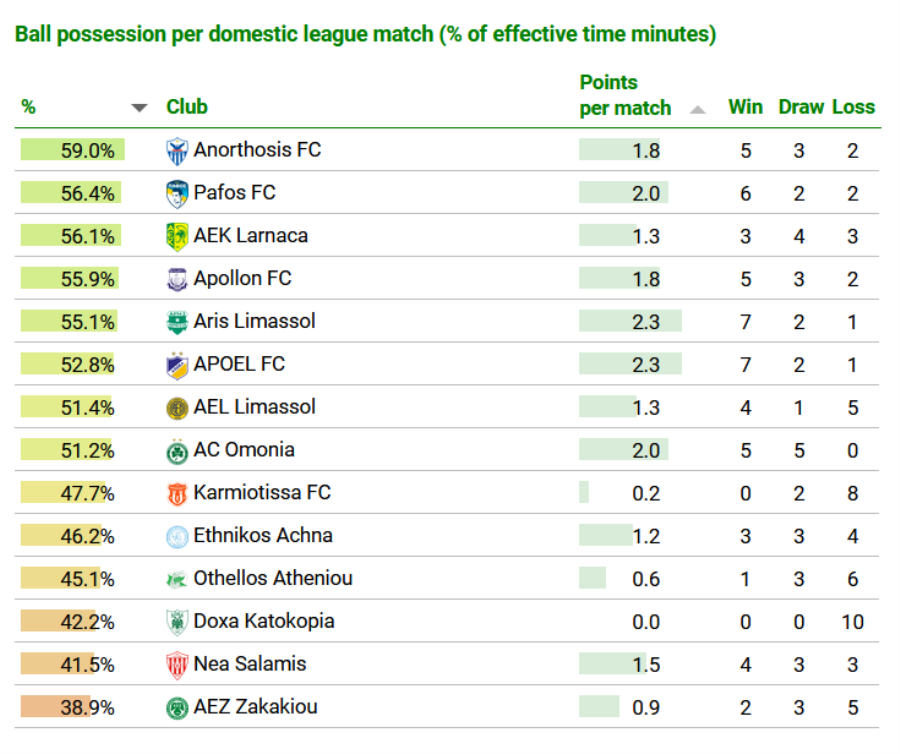Click the Othellos Atheniou points bar
Viewport: 900px width, 754px height.
point(593,579)
